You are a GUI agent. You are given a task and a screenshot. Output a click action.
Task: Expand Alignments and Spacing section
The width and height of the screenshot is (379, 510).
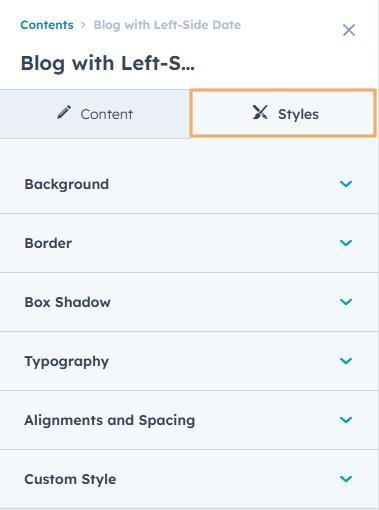(189, 420)
